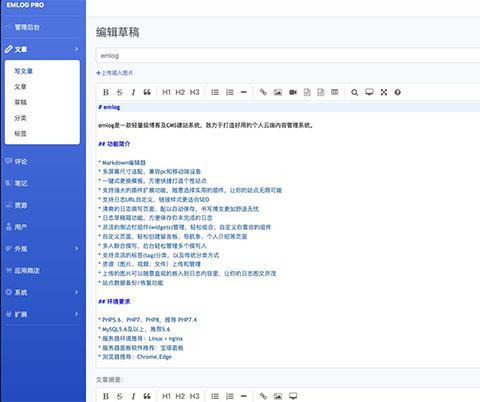Click the code icon right of the video icon
This screenshot has width=480, height=402.
pyautogui.click(x=307, y=92)
